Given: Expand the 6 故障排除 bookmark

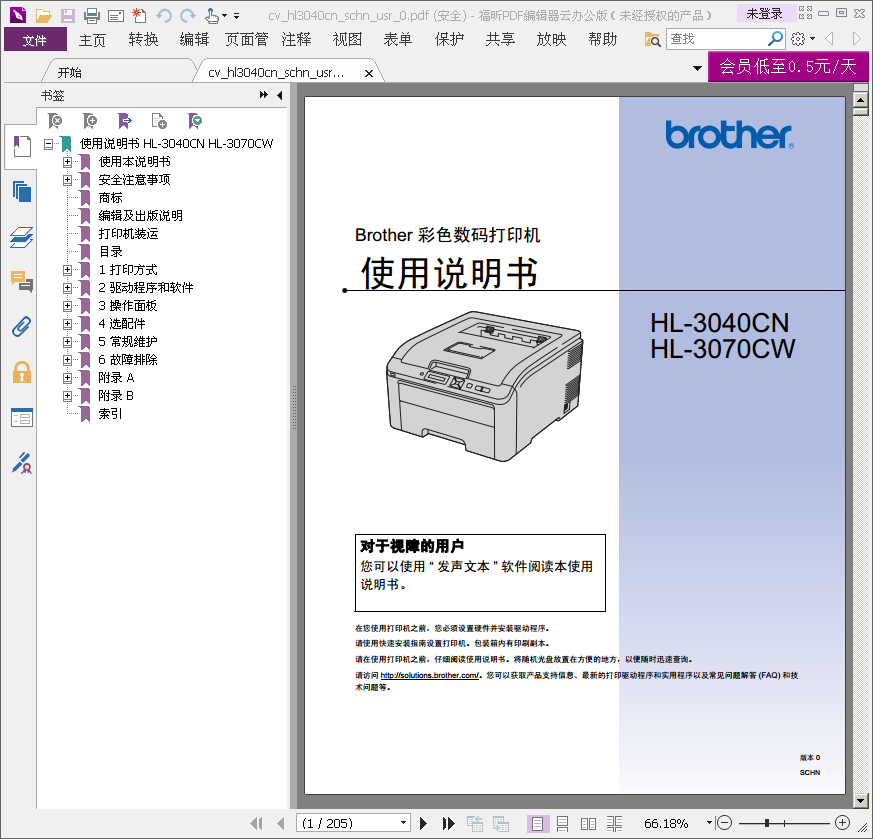Looking at the screenshot, I should pyautogui.click(x=67, y=360).
